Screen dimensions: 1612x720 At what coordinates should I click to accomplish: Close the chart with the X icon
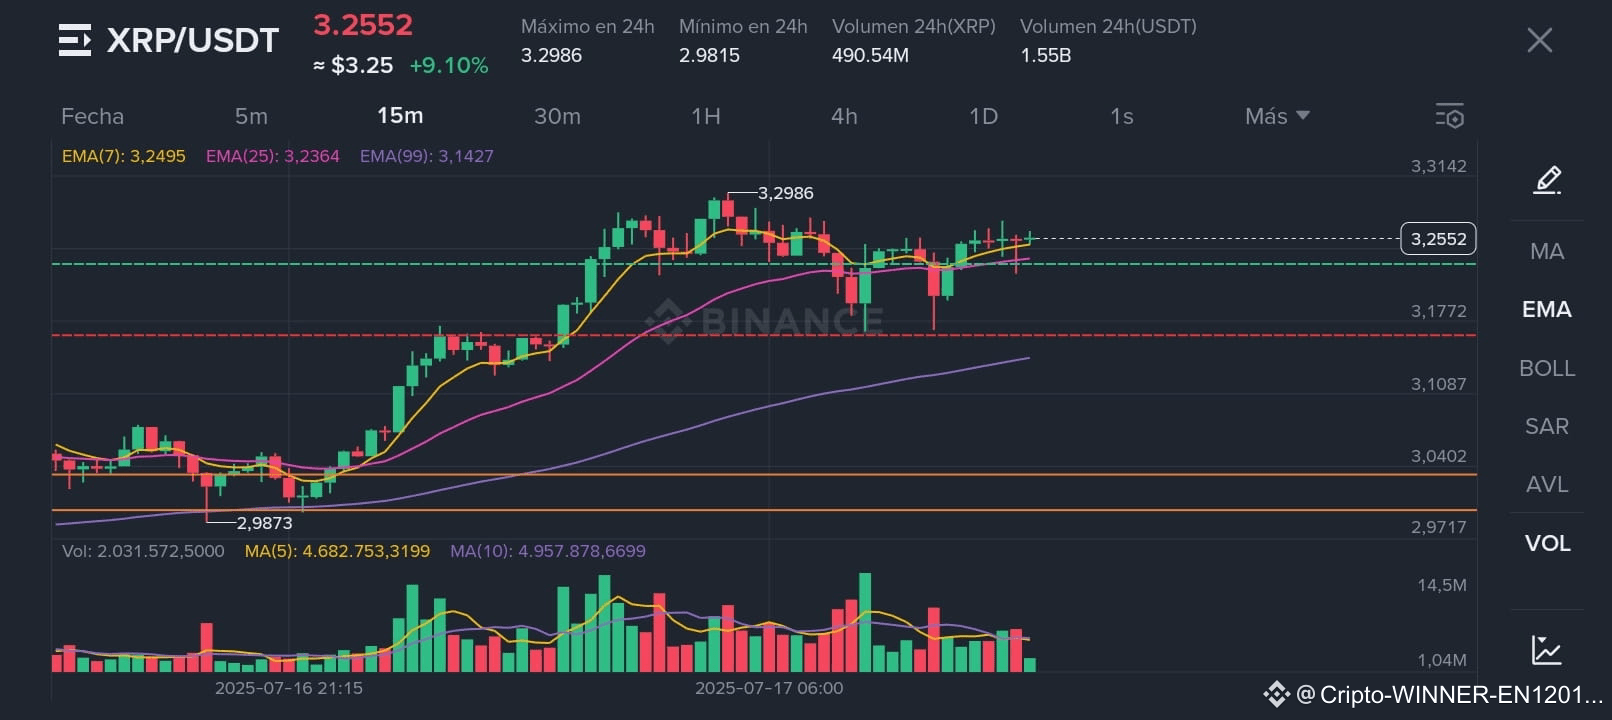[1539, 40]
